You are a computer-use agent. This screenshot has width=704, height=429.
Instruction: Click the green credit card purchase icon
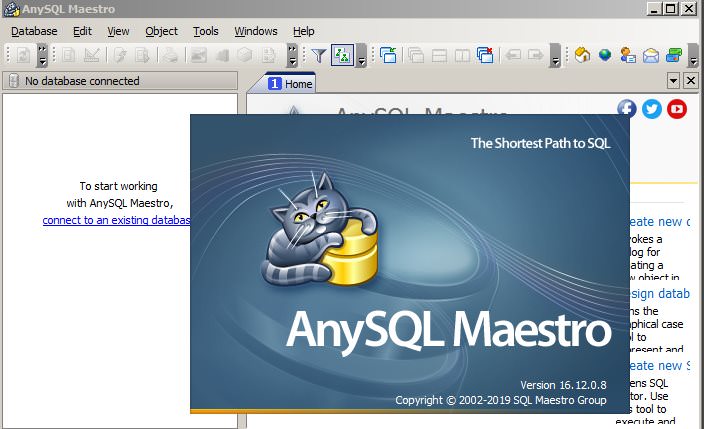tap(674, 55)
